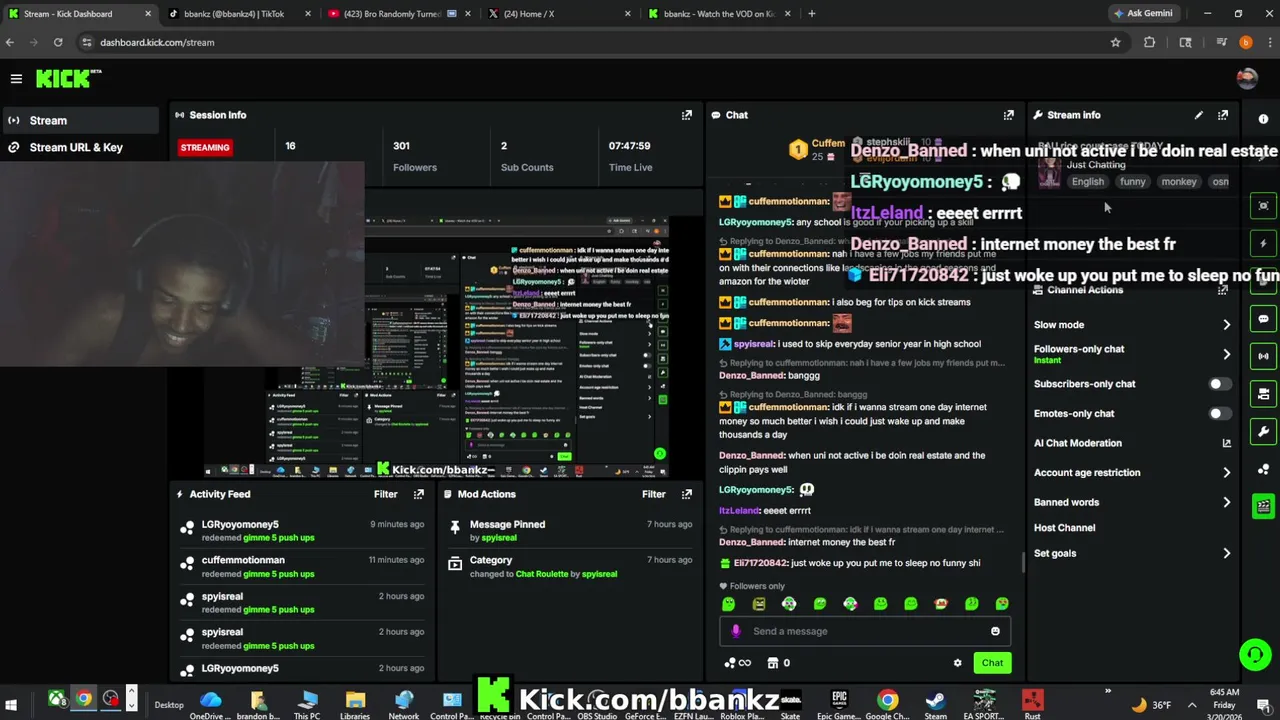Click the monkey stream tag
1280x720 pixels.
coord(1178,182)
